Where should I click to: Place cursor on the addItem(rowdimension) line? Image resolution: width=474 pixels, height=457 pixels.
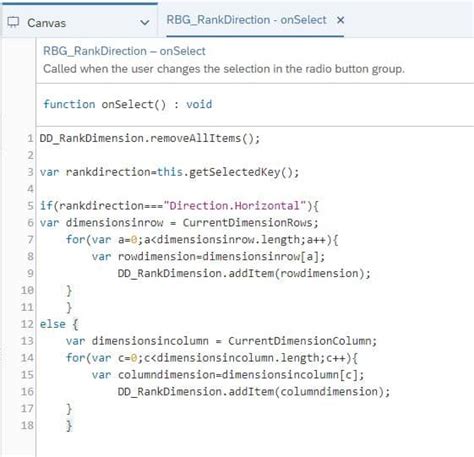(x=244, y=273)
